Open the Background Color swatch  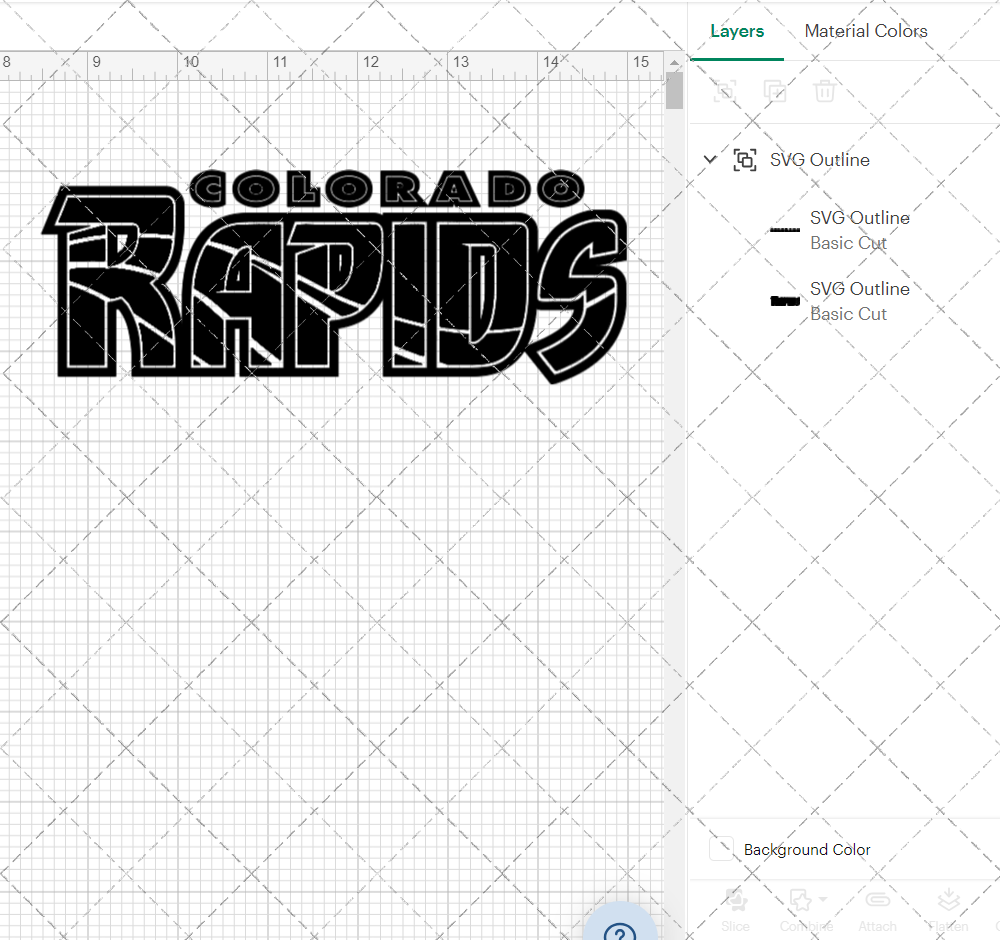[721, 849]
